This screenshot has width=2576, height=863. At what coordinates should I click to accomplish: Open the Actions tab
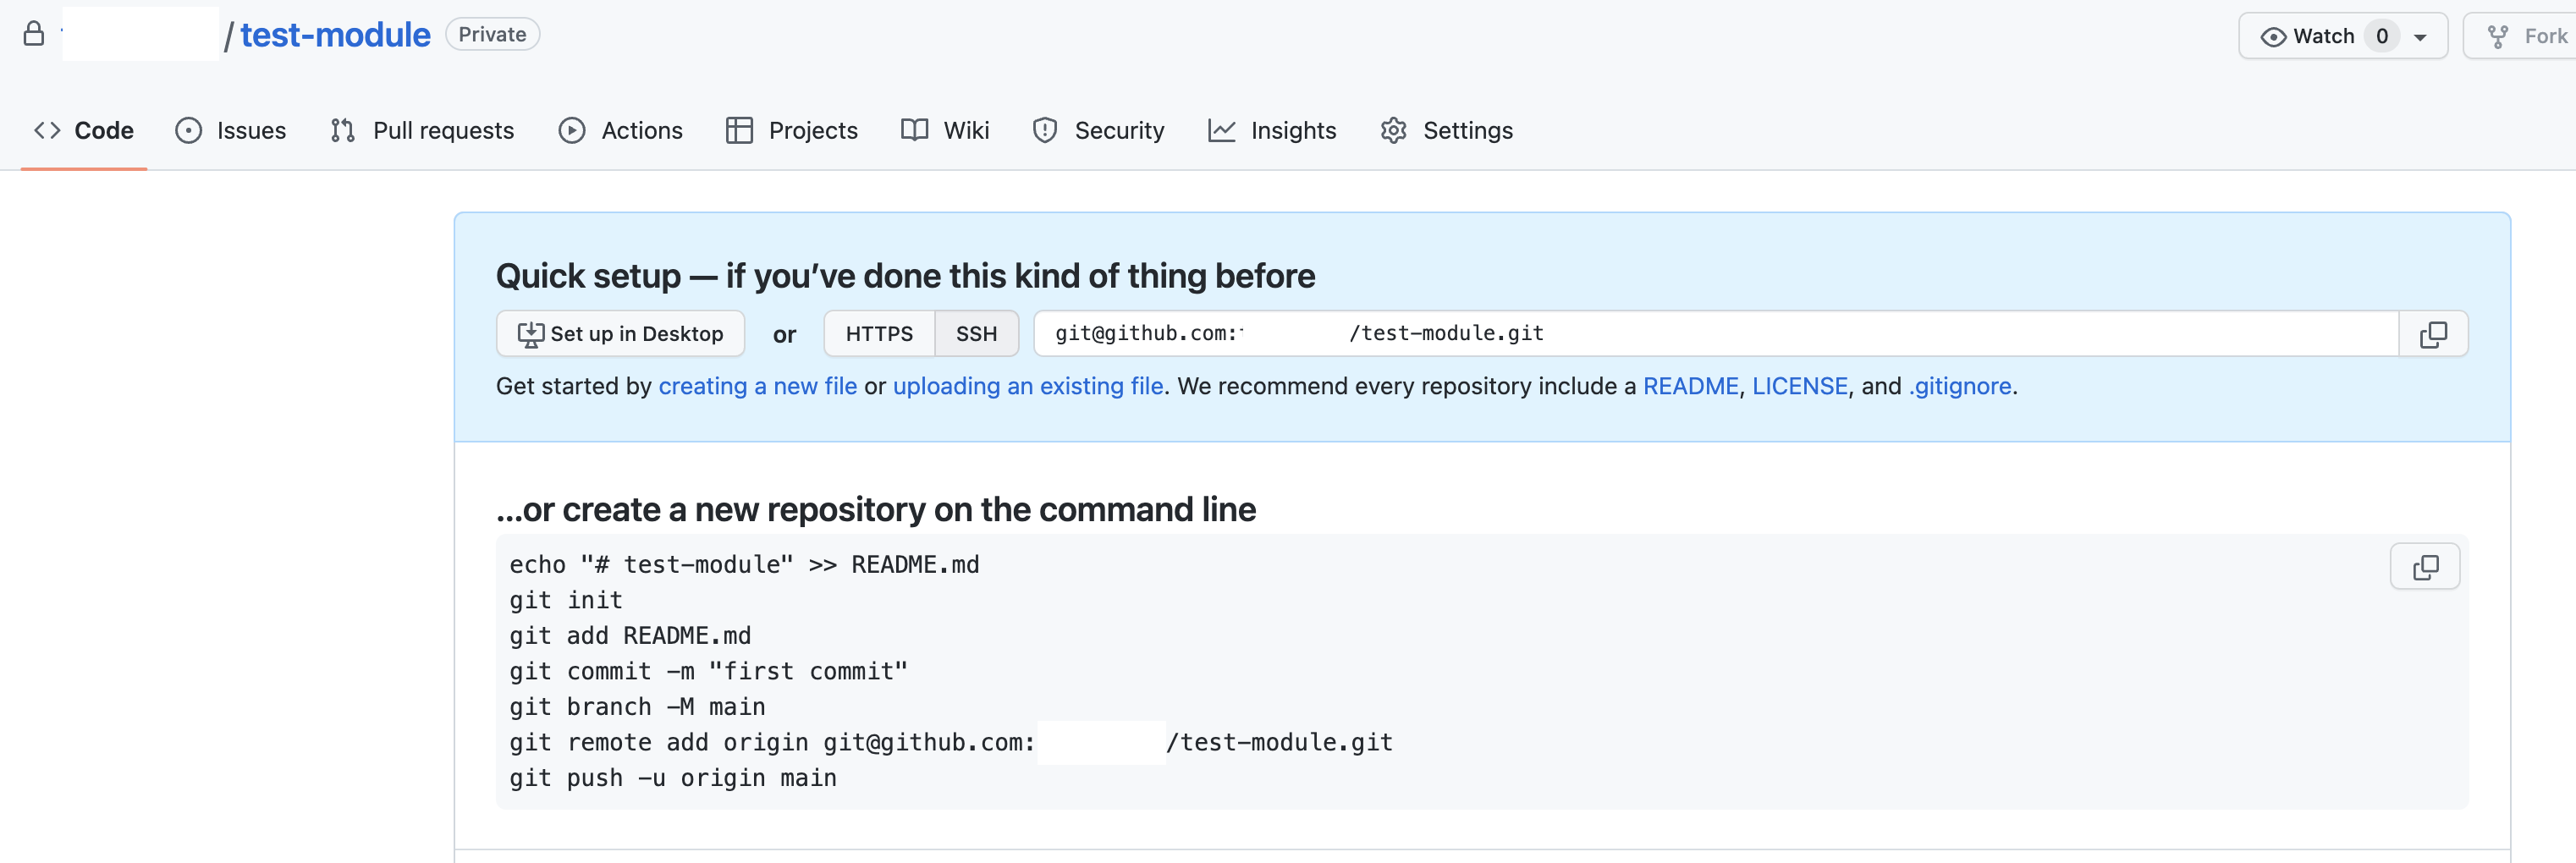pos(621,130)
